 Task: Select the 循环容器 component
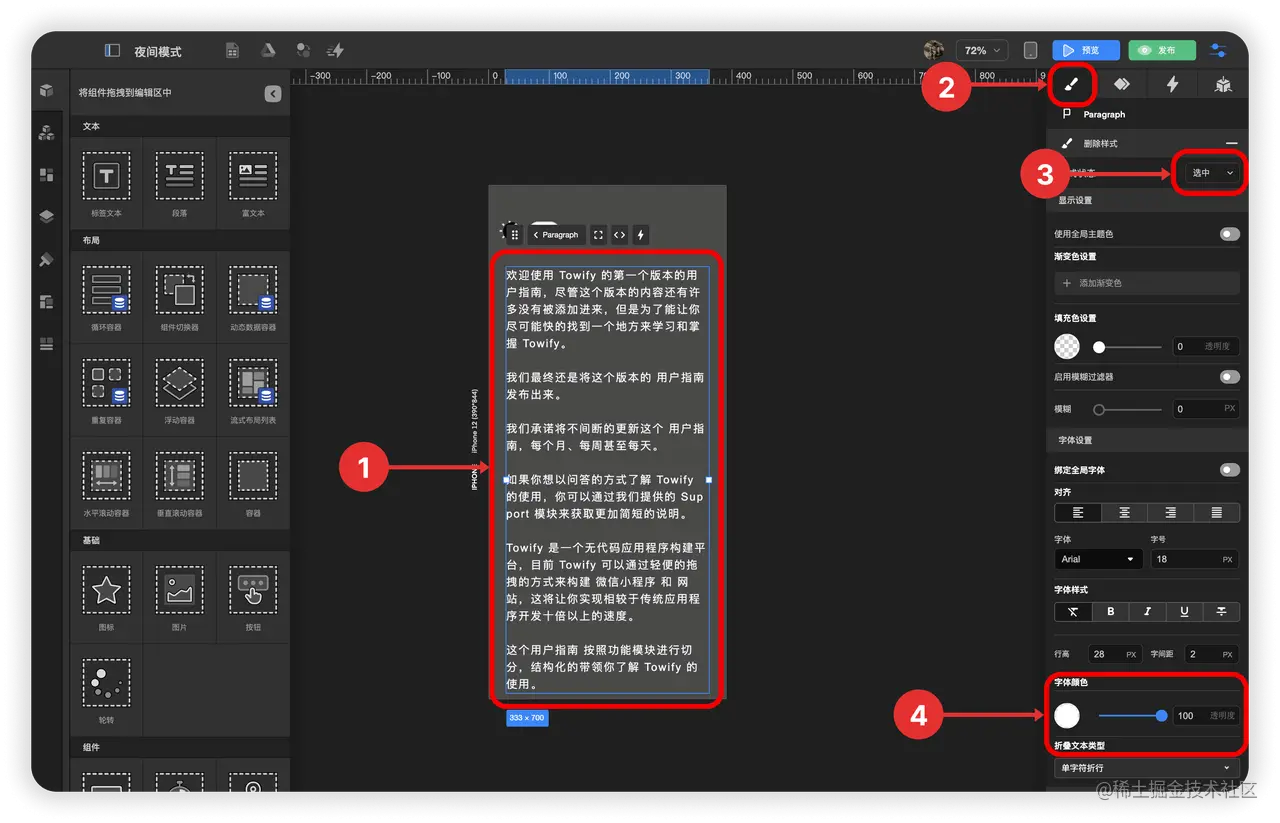(106, 297)
